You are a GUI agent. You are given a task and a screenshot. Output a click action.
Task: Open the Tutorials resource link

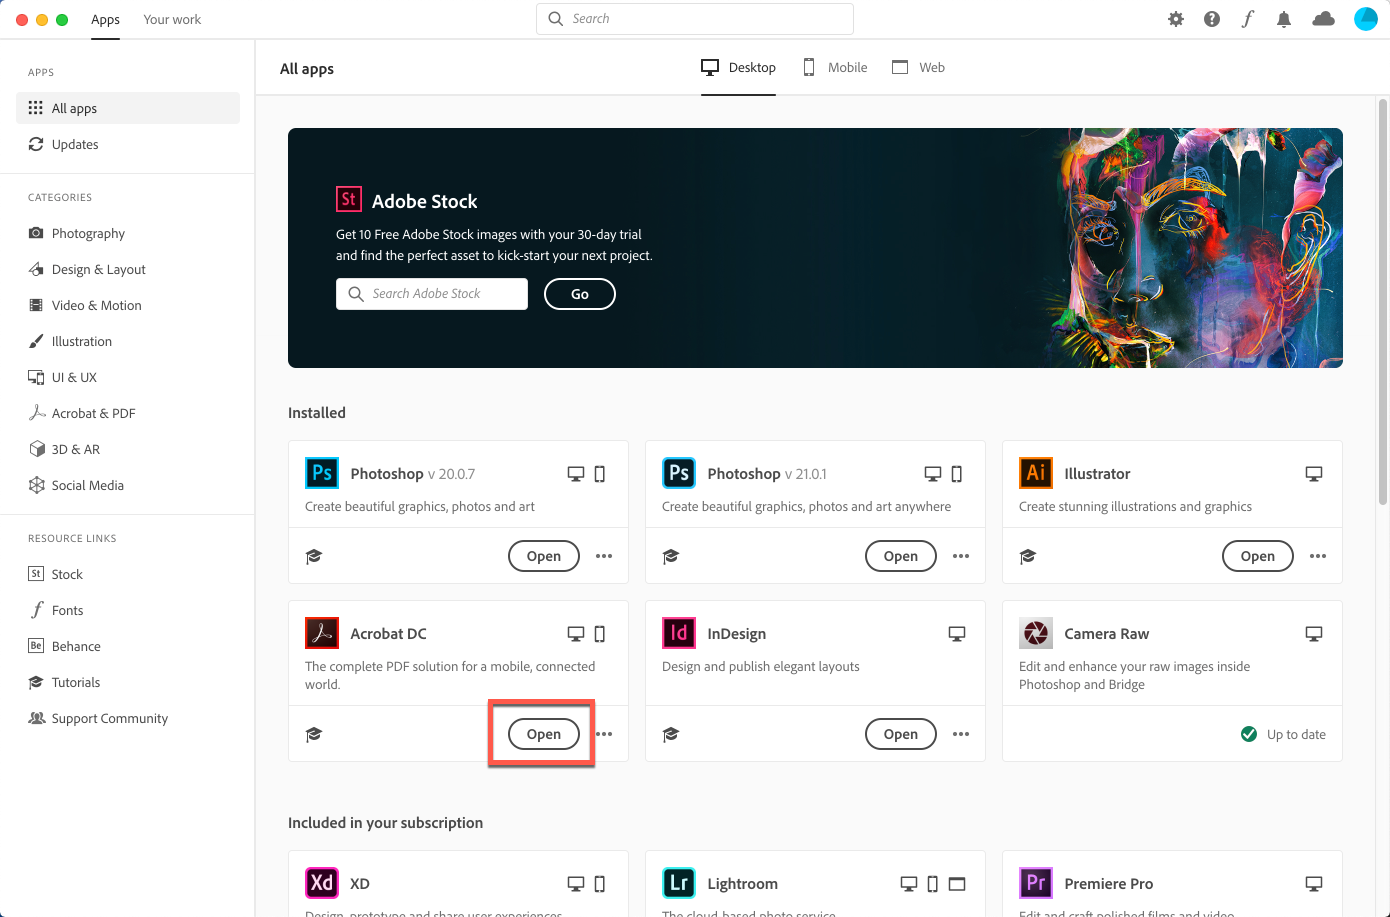click(128, 682)
